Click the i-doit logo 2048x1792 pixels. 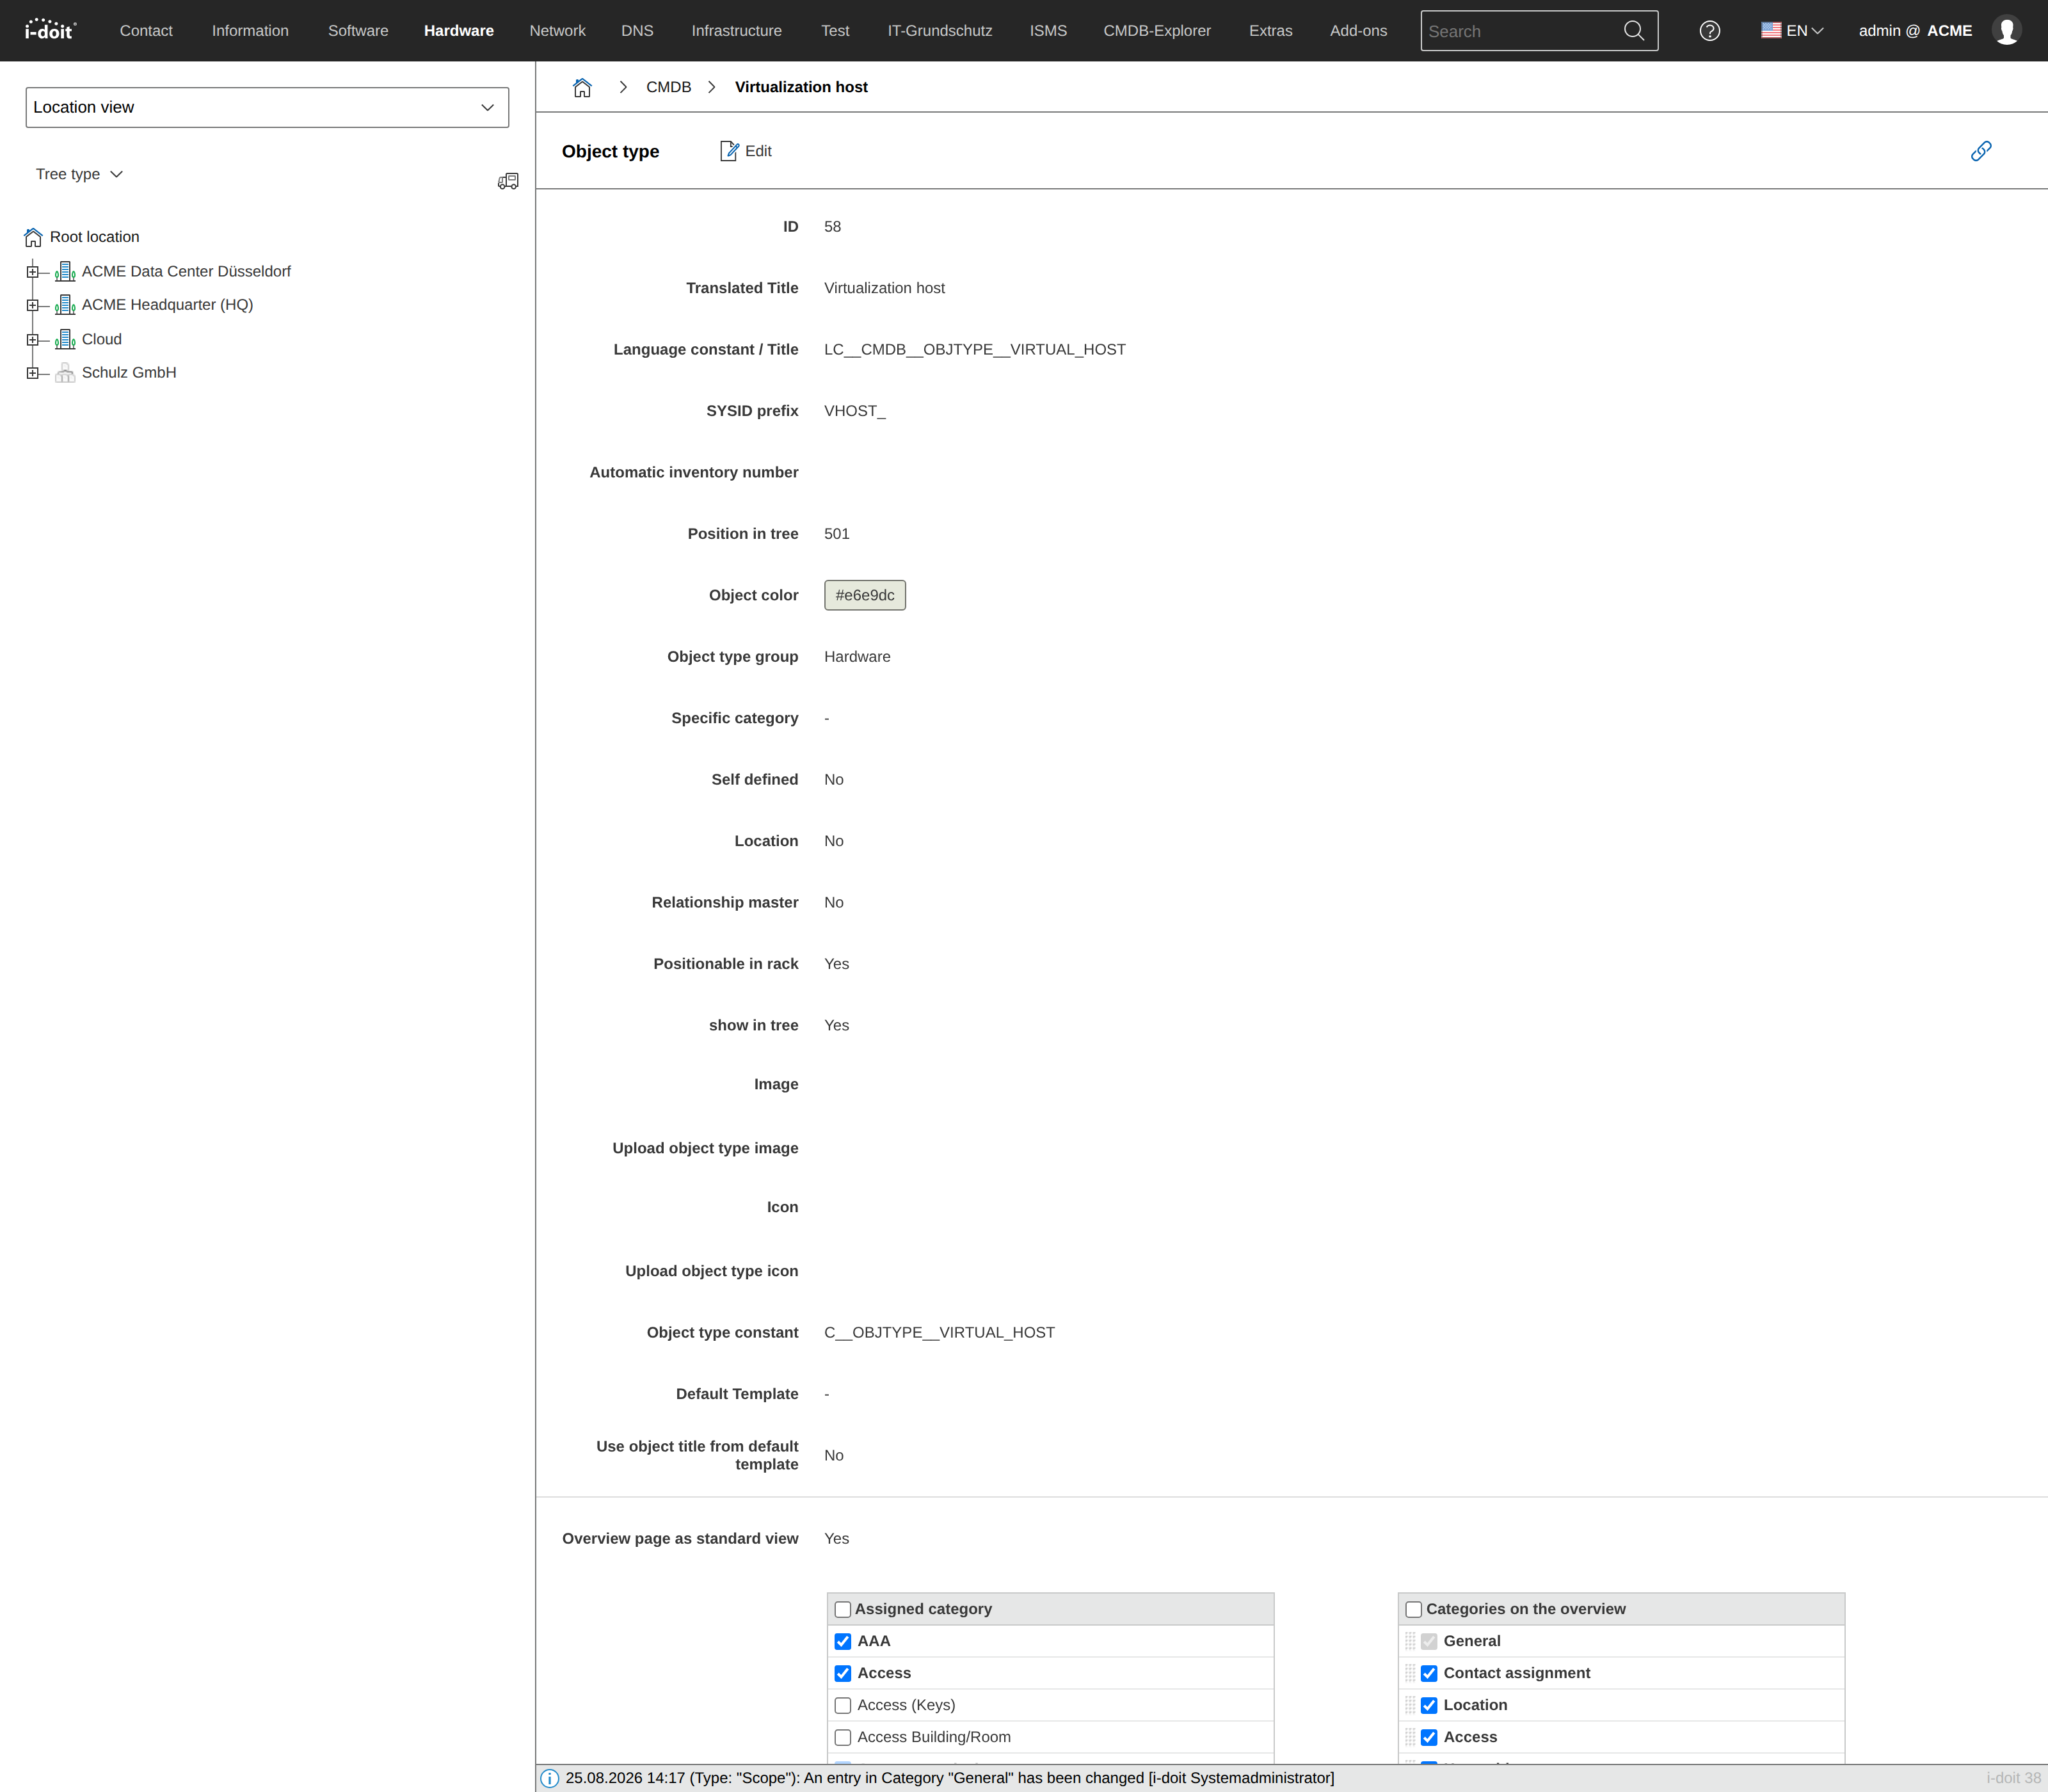tap(50, 30)
